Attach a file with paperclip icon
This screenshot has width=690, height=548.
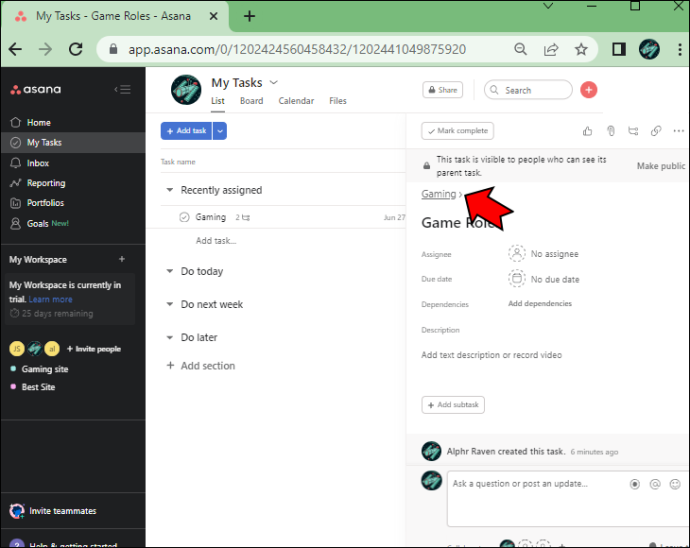coord(610,131)
